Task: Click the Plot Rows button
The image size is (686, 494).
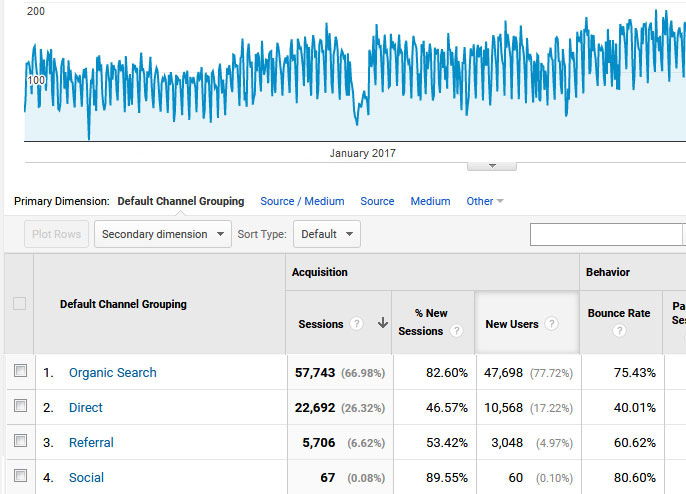Action: coord(56,234)
